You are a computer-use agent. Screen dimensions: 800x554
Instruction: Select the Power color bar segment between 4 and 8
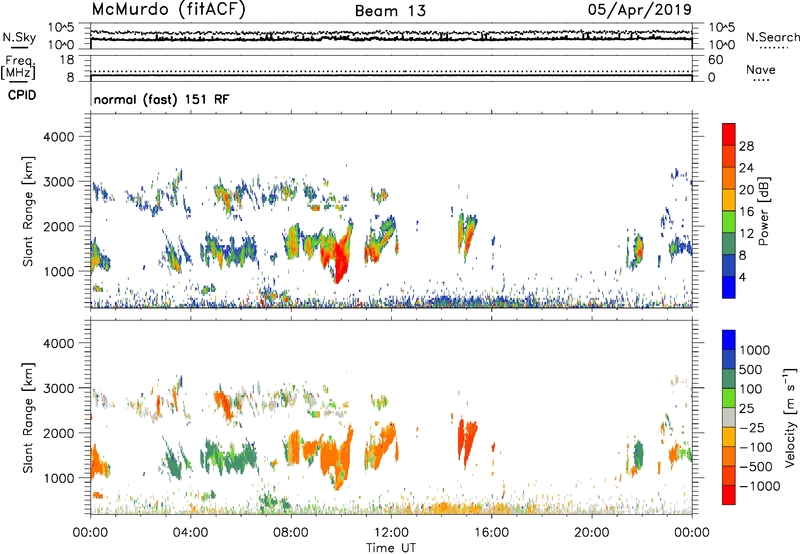(729, 265)
